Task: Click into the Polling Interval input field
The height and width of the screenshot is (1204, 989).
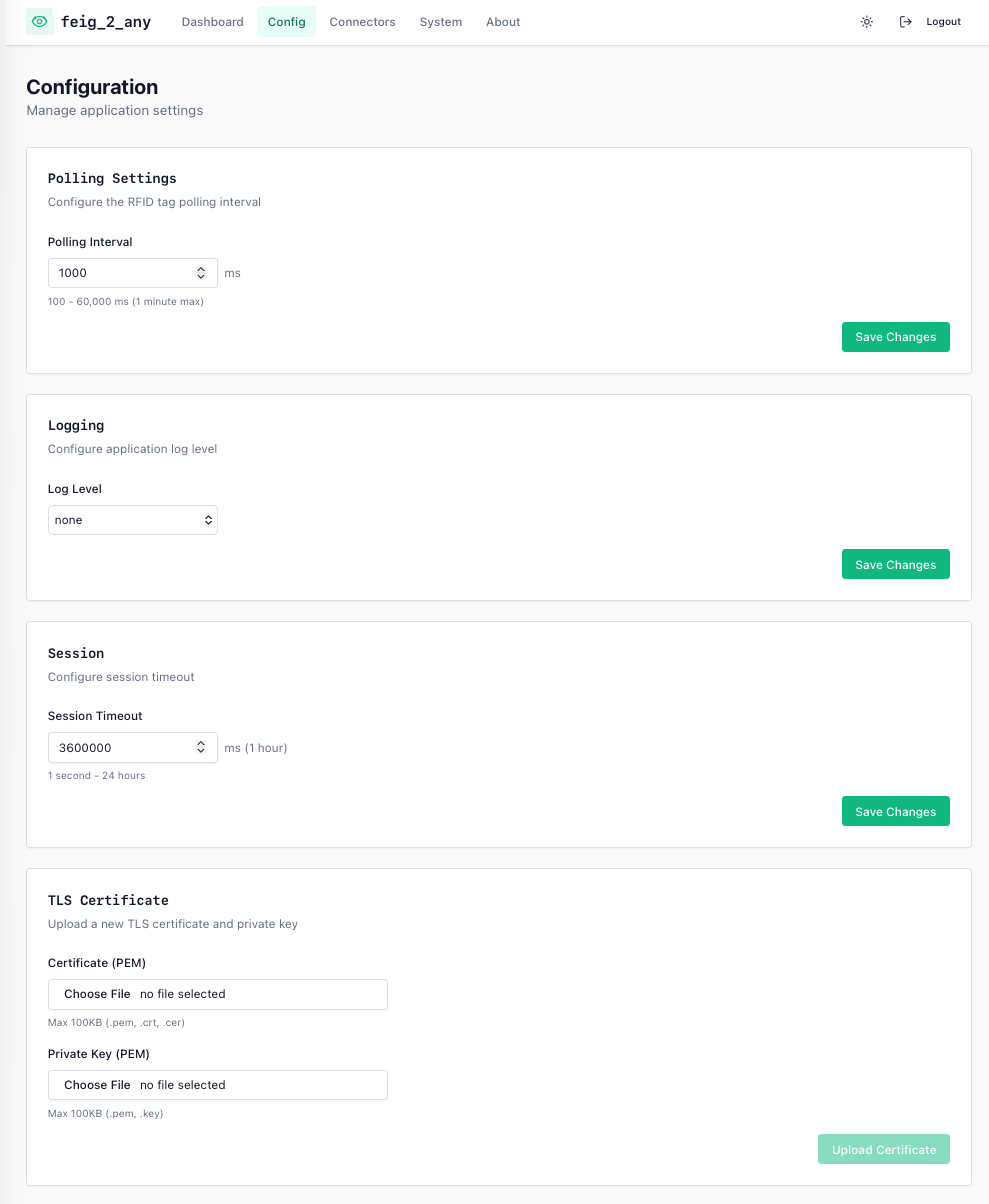Action: (x=120, y=273)
